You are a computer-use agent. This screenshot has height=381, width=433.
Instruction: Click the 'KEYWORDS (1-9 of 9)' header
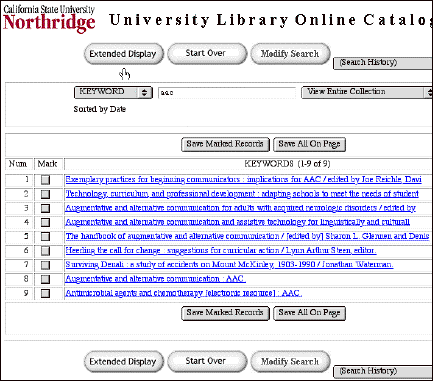pos(287,164)
